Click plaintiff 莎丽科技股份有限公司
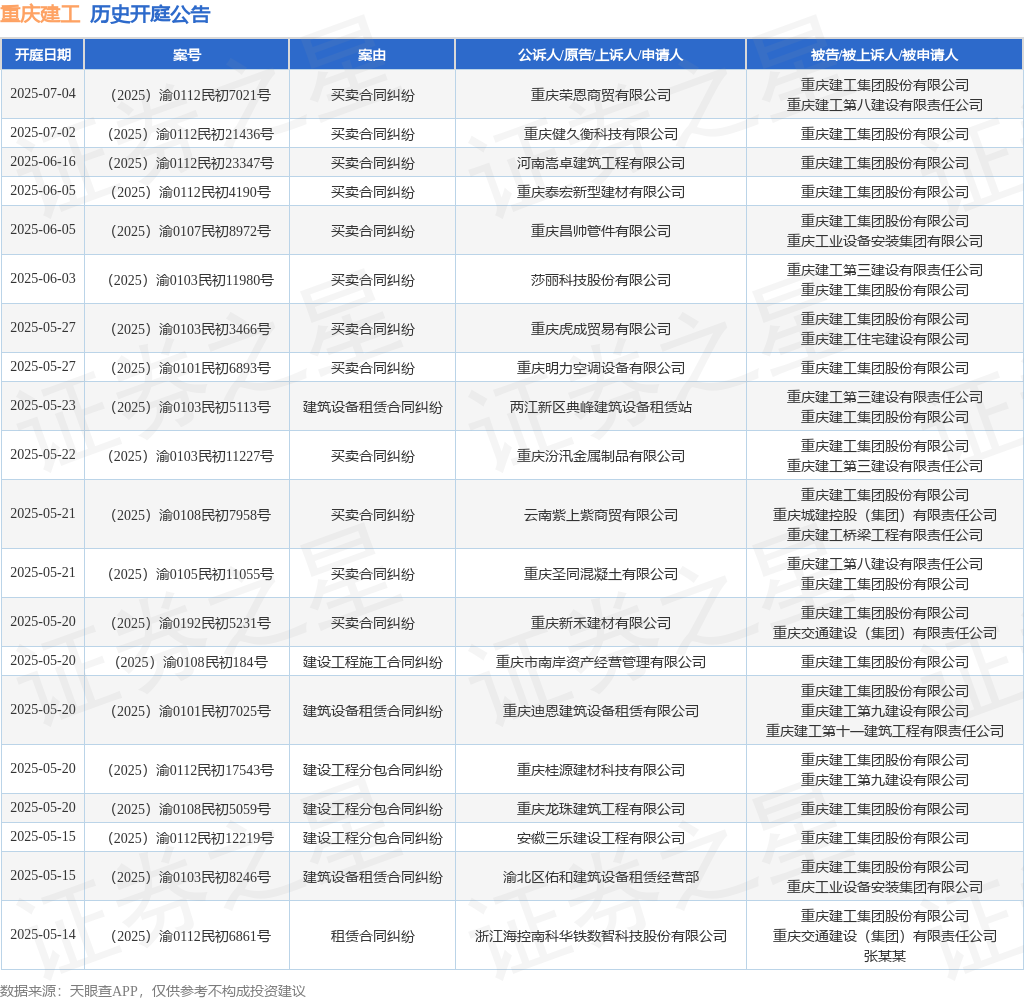 tap(601, 280)
